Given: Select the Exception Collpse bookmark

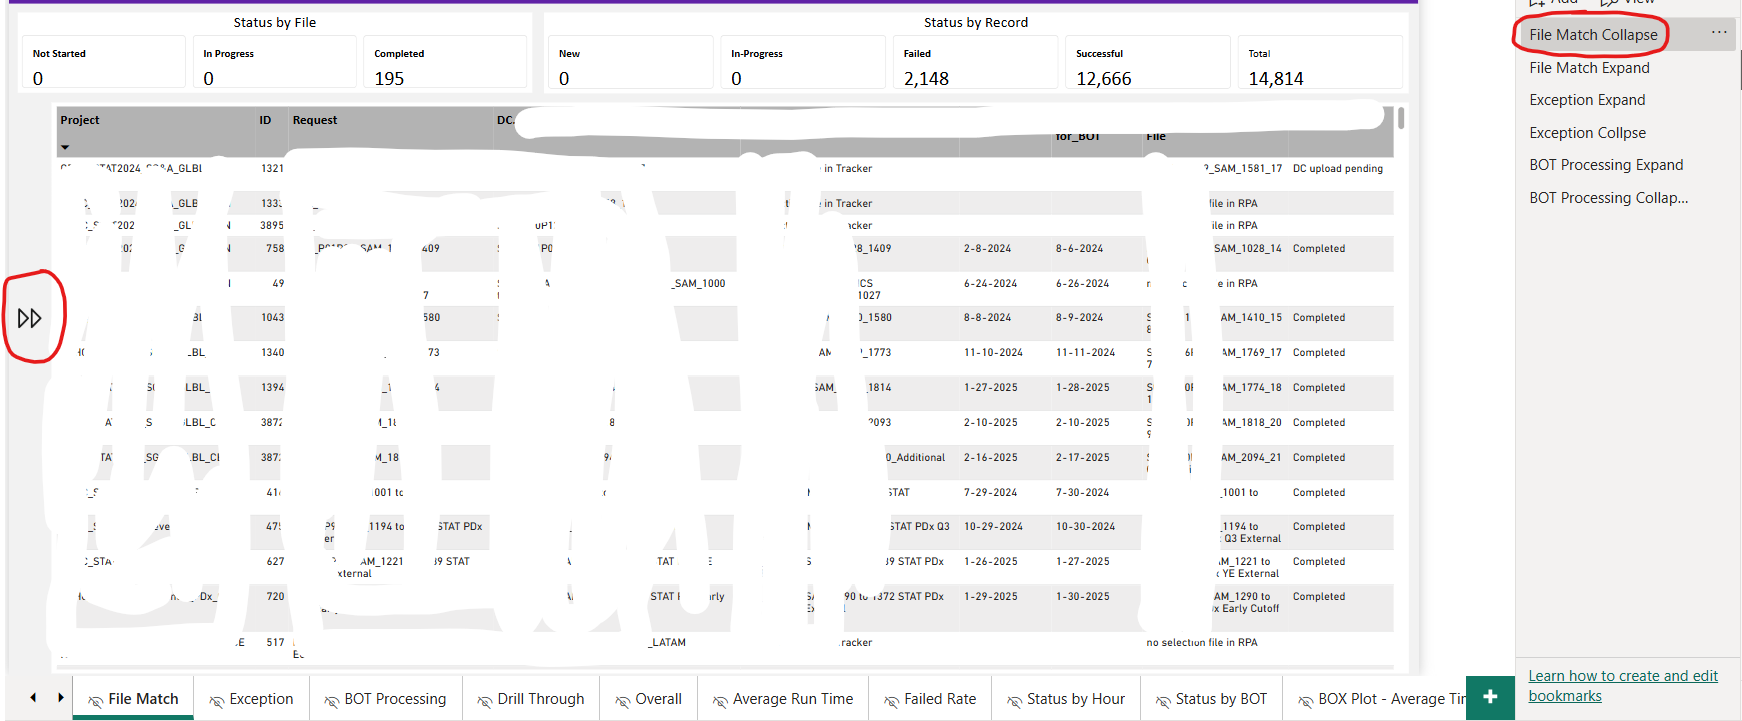Looking at the screenshot, I should pos(1587,133).
